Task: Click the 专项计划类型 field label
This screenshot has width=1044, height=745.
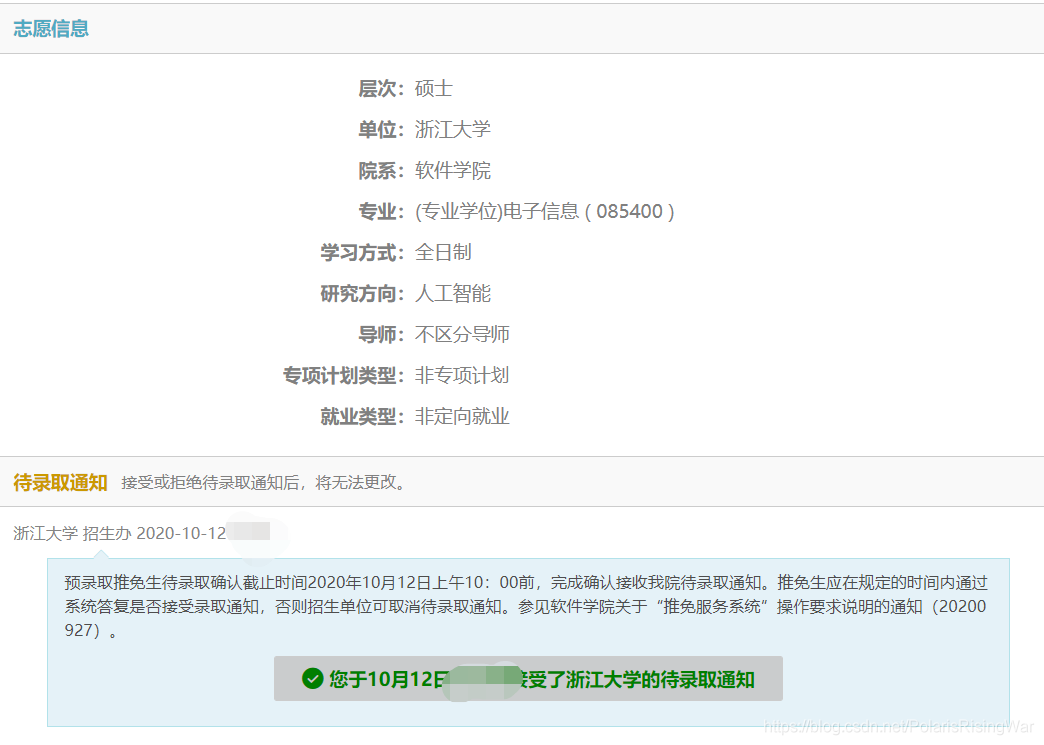Action: click(x=344, y=375)
